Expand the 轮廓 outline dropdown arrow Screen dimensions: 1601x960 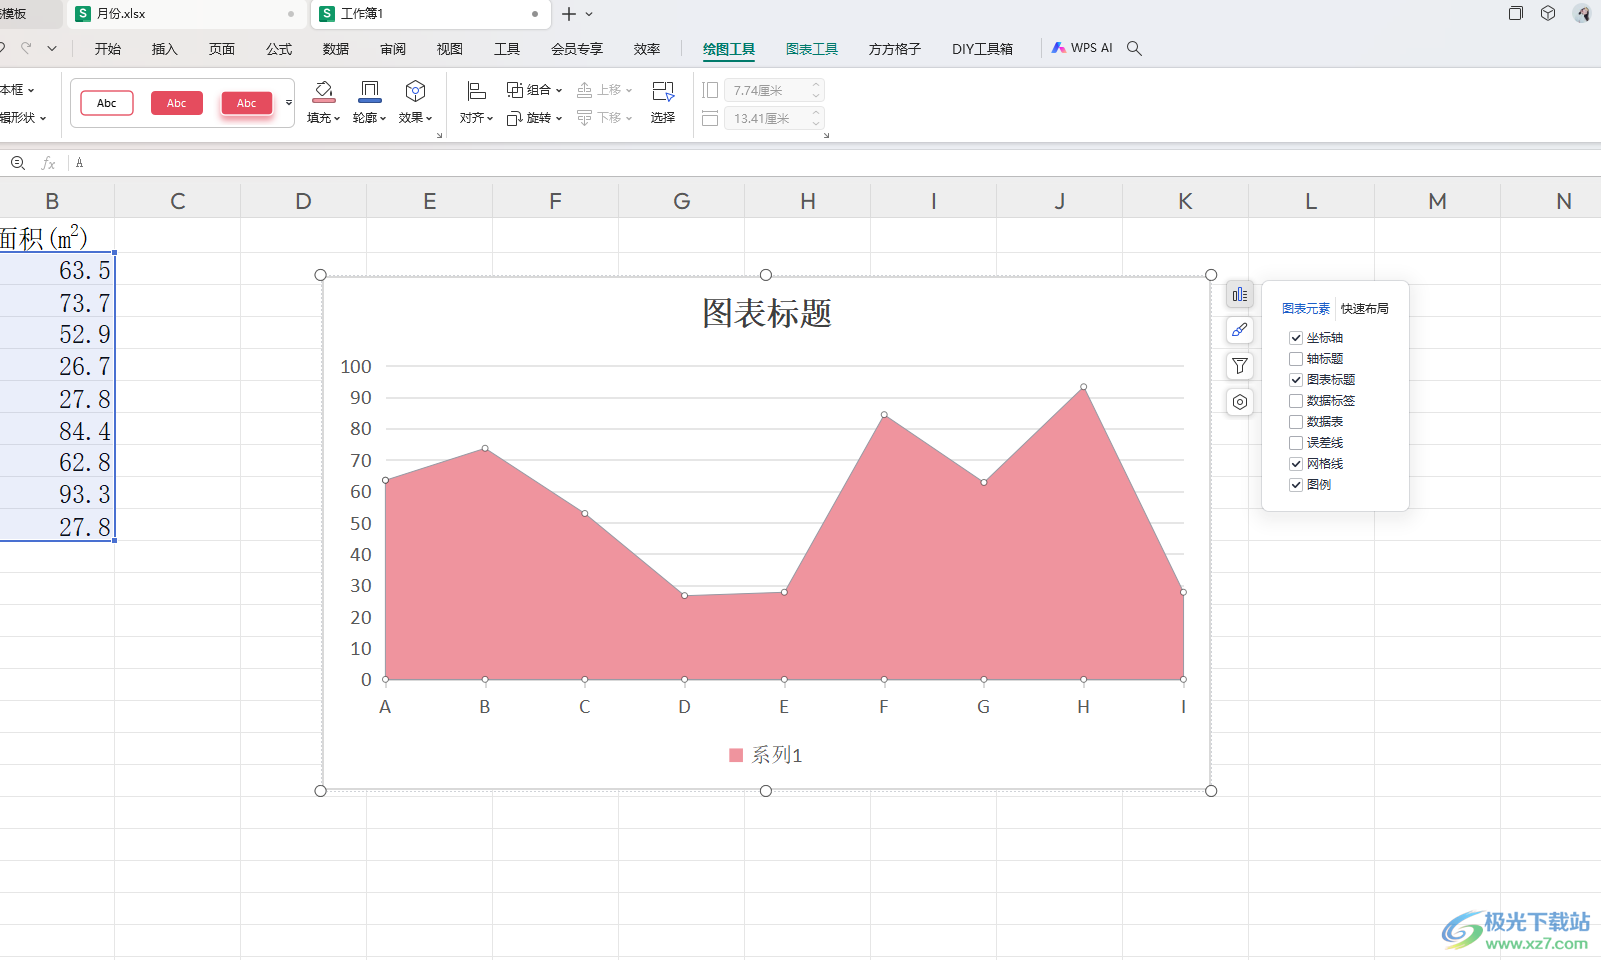(383, 118)
